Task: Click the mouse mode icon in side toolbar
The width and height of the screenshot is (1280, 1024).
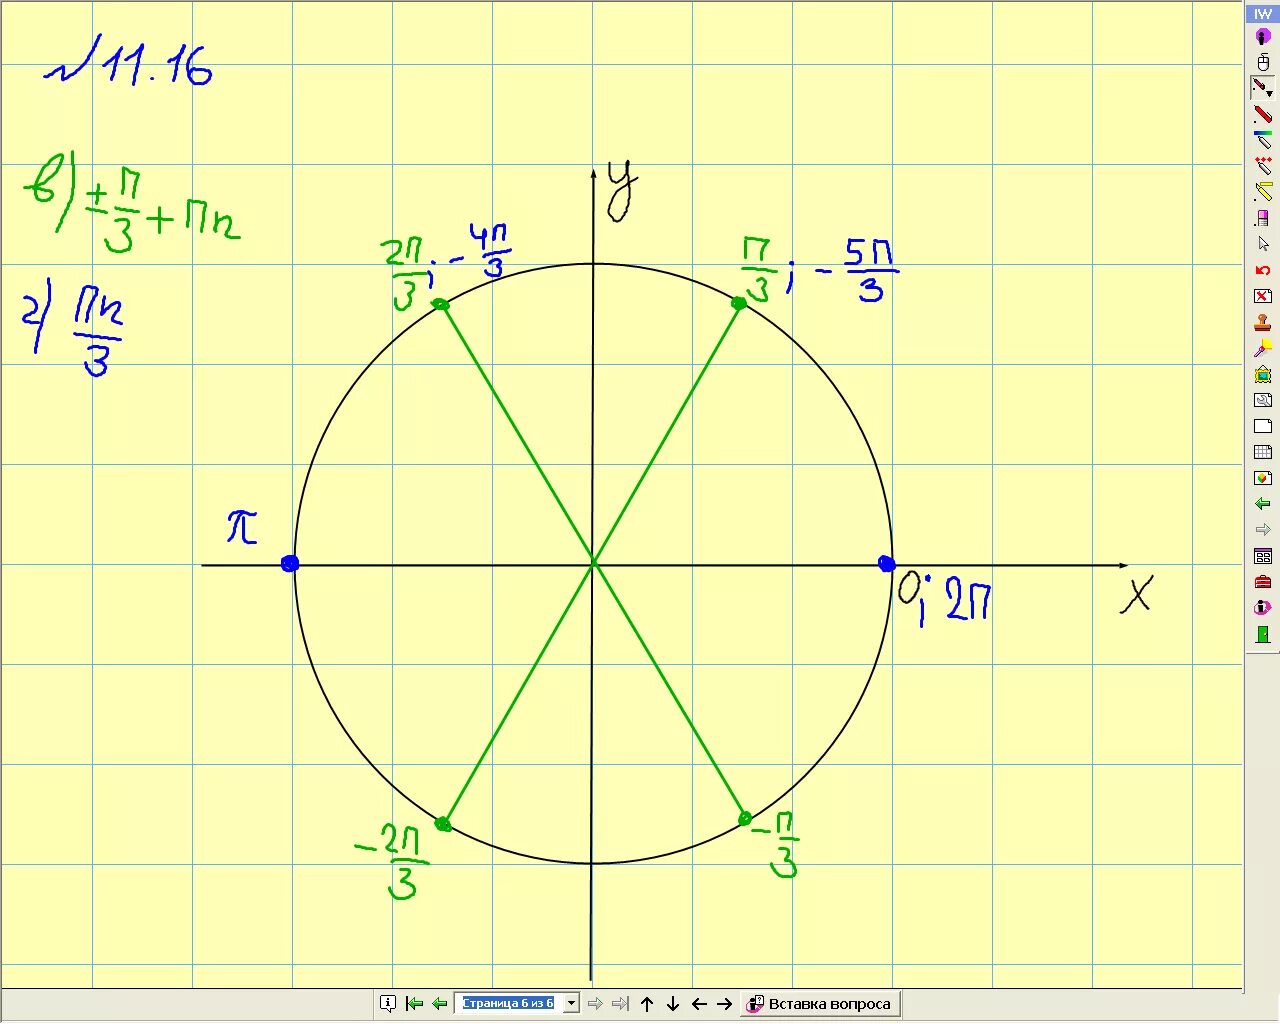Action: pos(1263,63)
